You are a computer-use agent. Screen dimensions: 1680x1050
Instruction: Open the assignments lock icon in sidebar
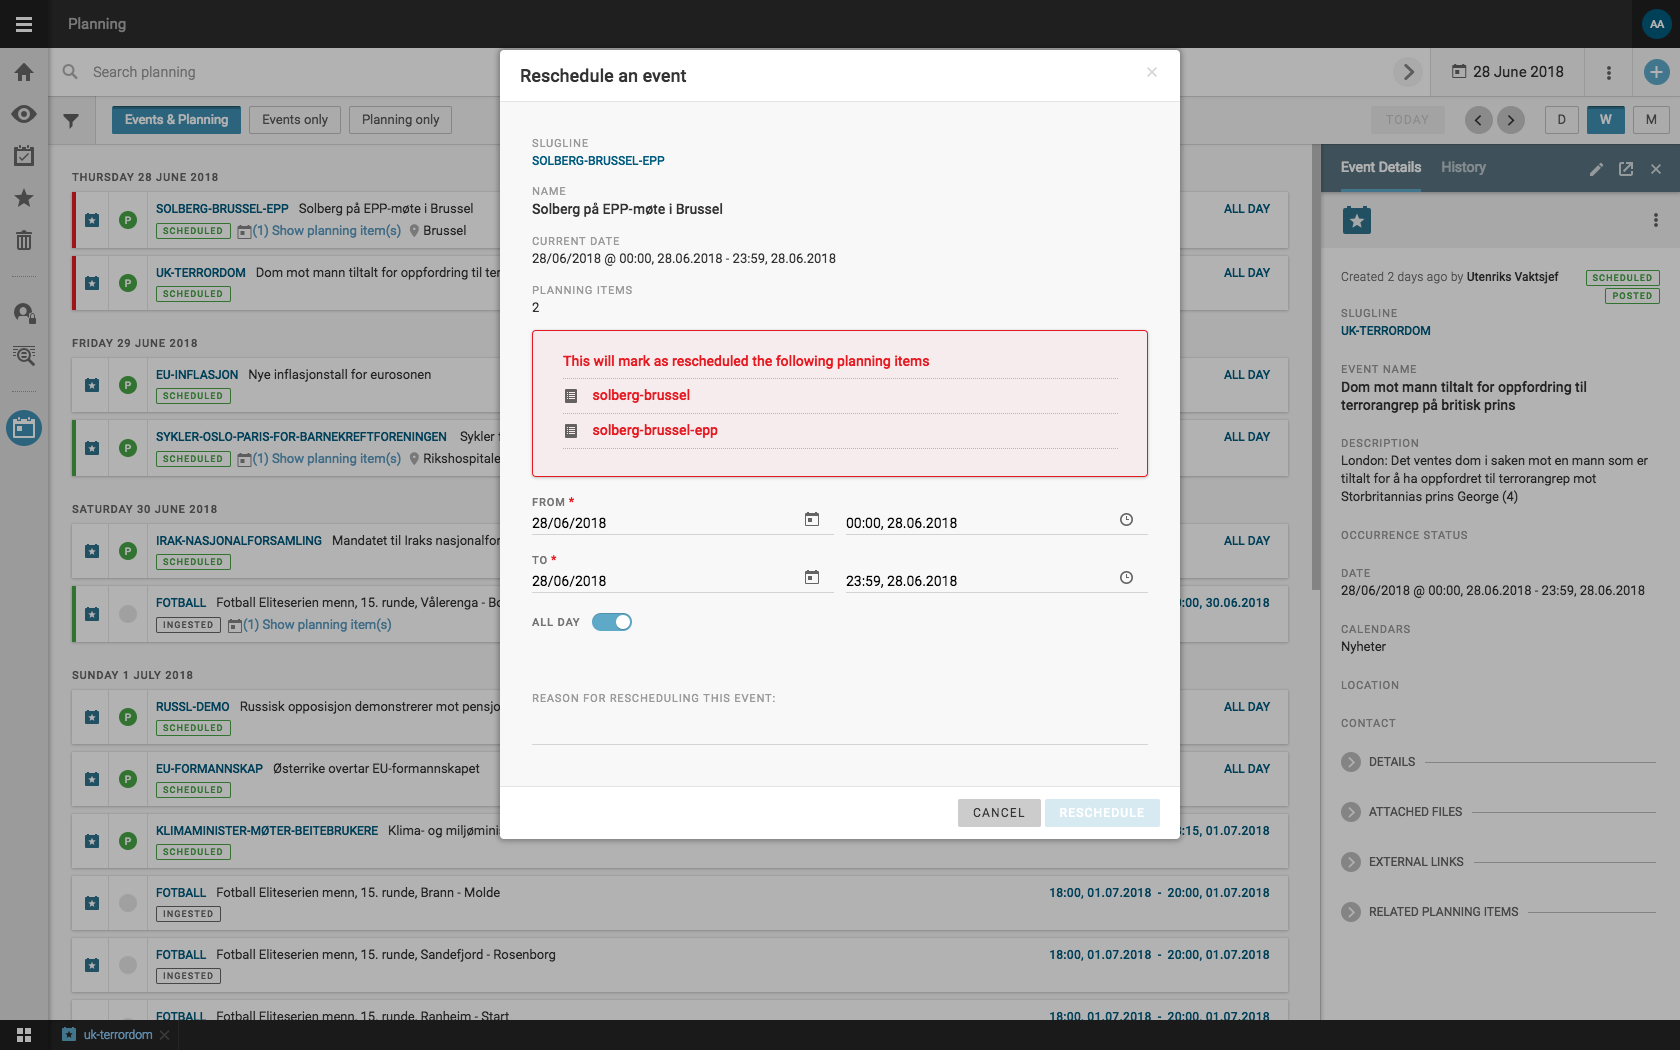pyautogui.click(x=24, y=313)
